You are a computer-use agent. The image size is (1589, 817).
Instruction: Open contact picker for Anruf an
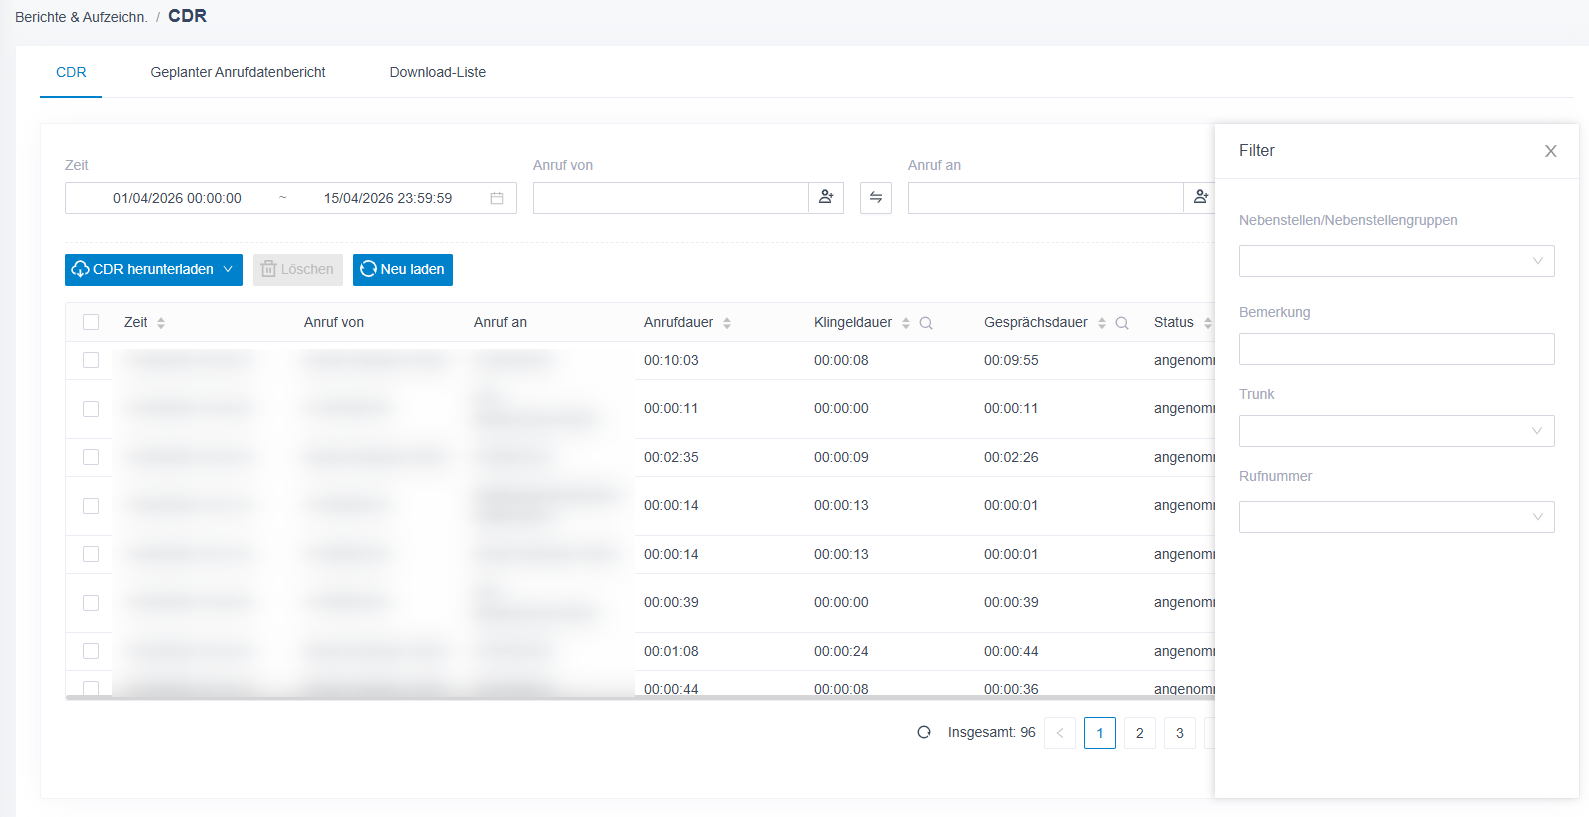pos(1200,198)
